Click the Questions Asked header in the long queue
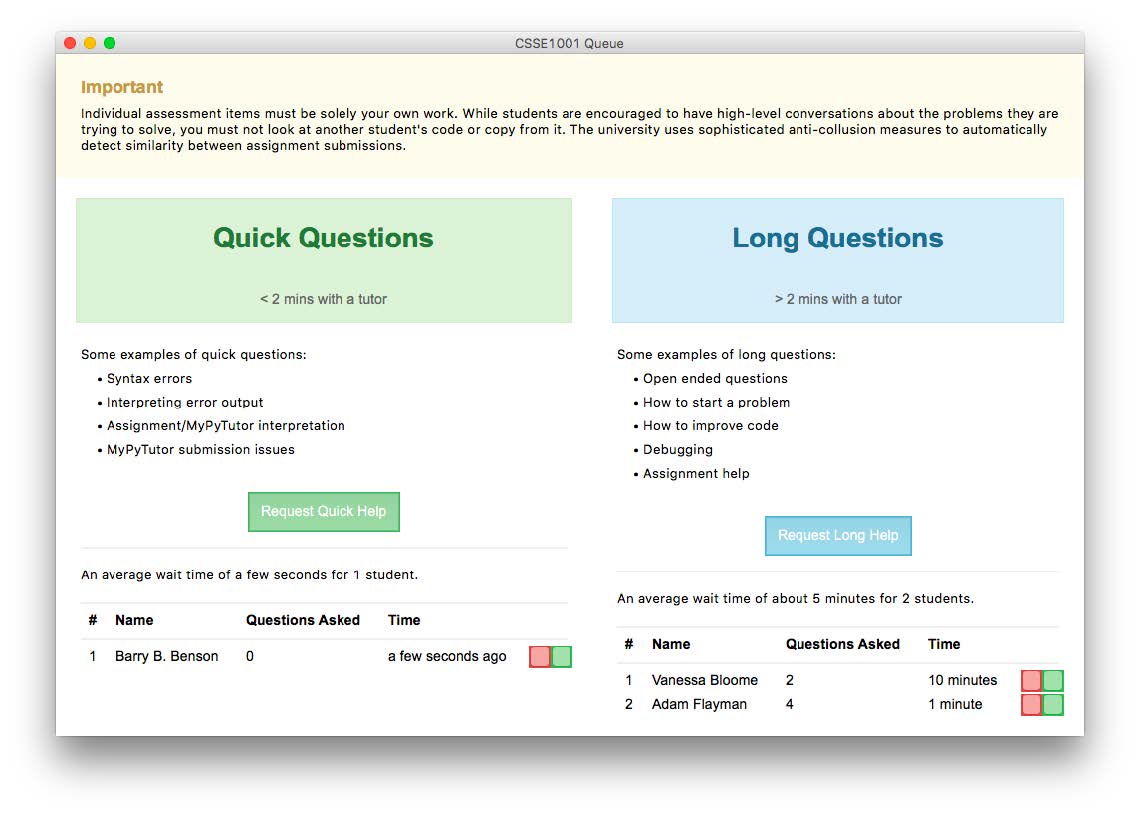This screenshot has height=816, width=1140. [x=843, y=644]
